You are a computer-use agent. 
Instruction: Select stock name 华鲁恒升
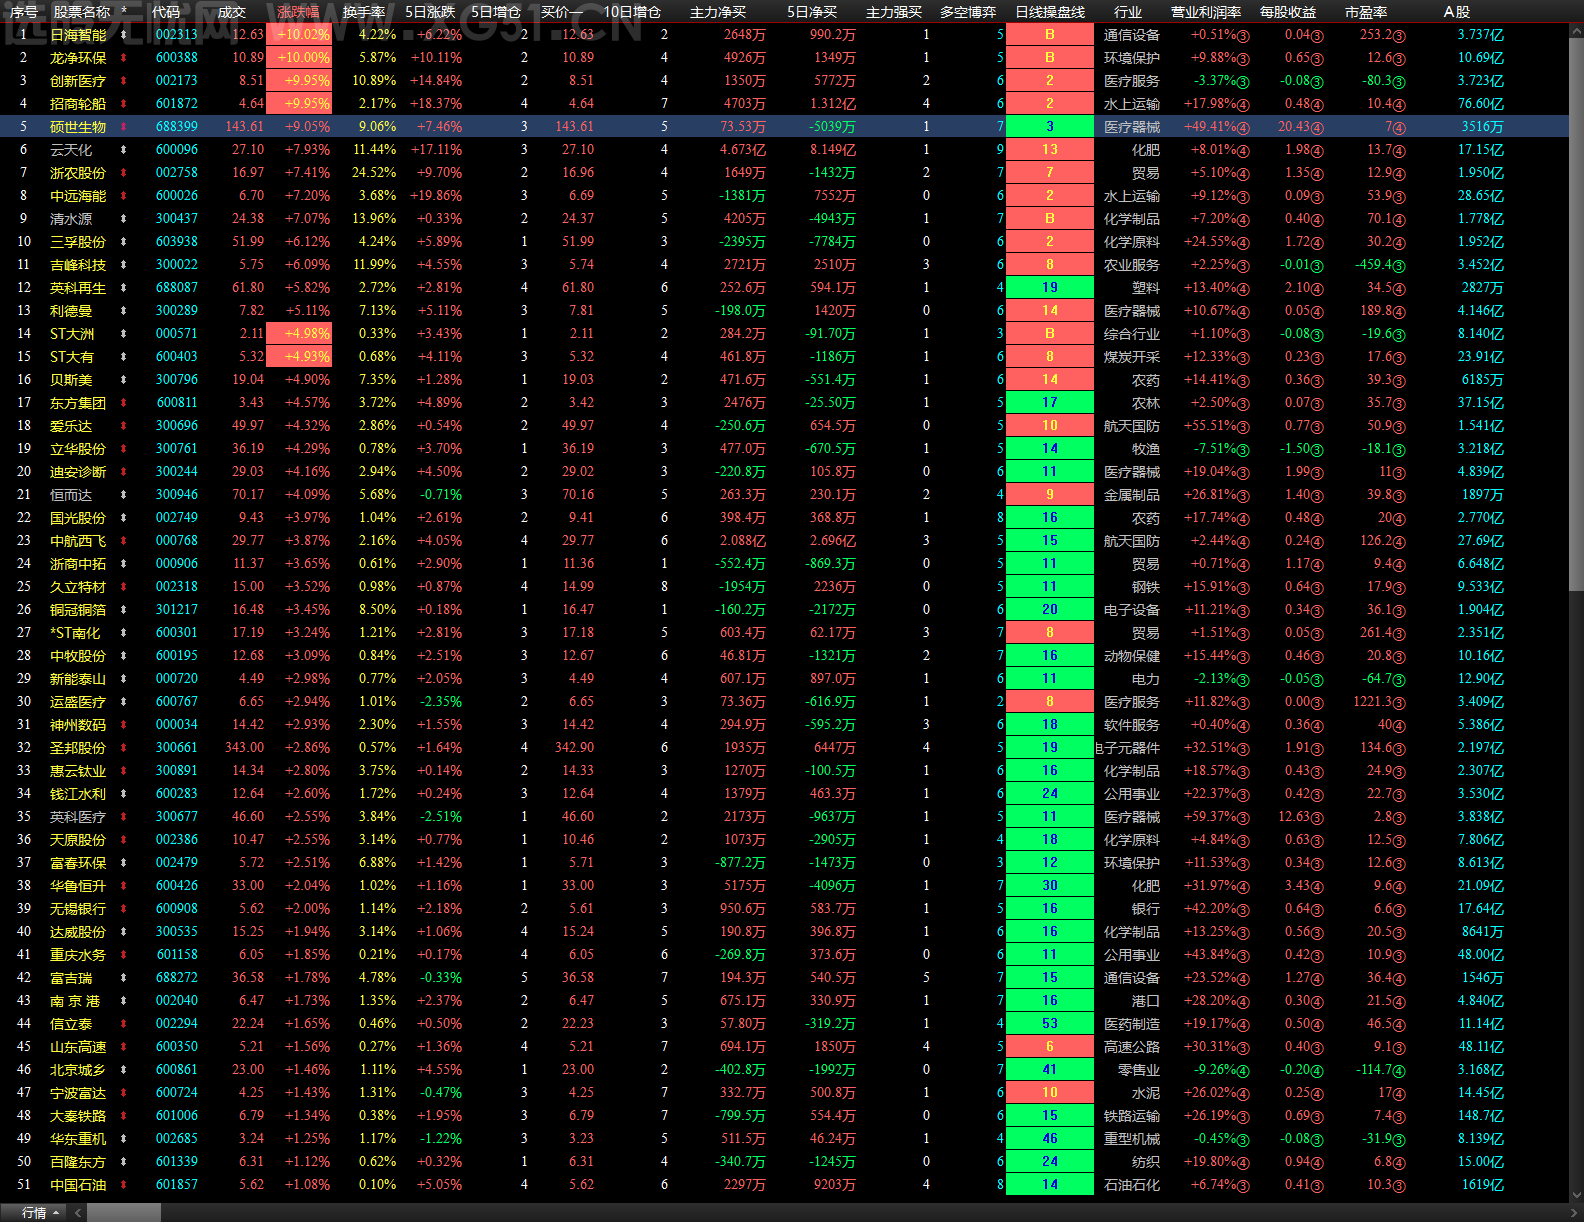point(78,886)
